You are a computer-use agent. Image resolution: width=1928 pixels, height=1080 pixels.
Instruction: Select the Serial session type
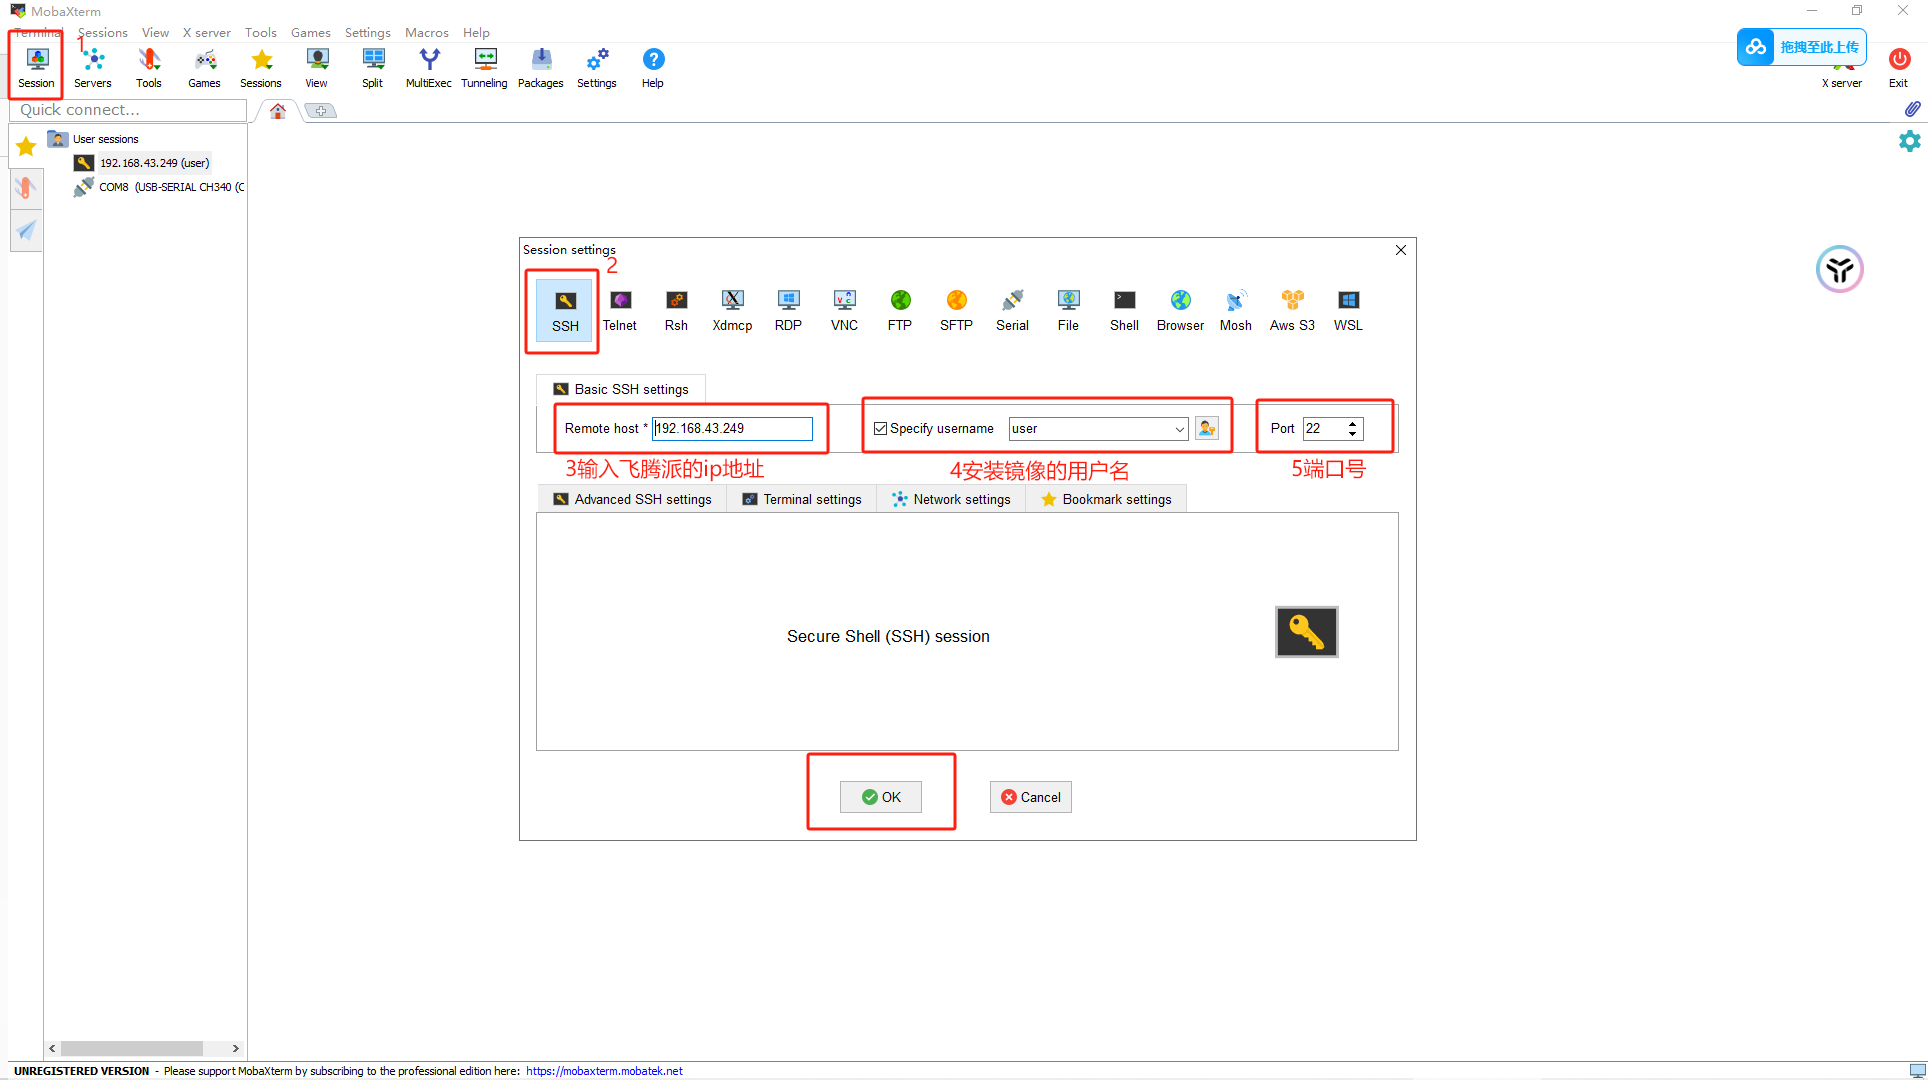pyautogui.click(x=1013, y=311)
